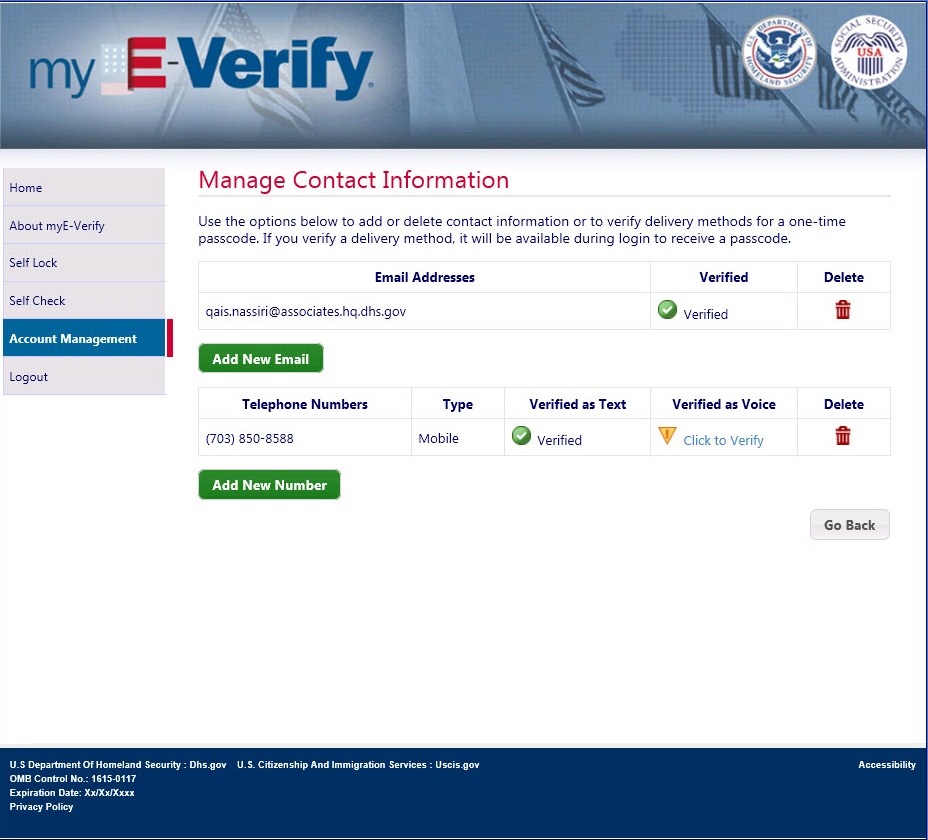Click the Add New Number button
Image resolution: width=928 pixels, height=840 pixels.
click(269, 485)
